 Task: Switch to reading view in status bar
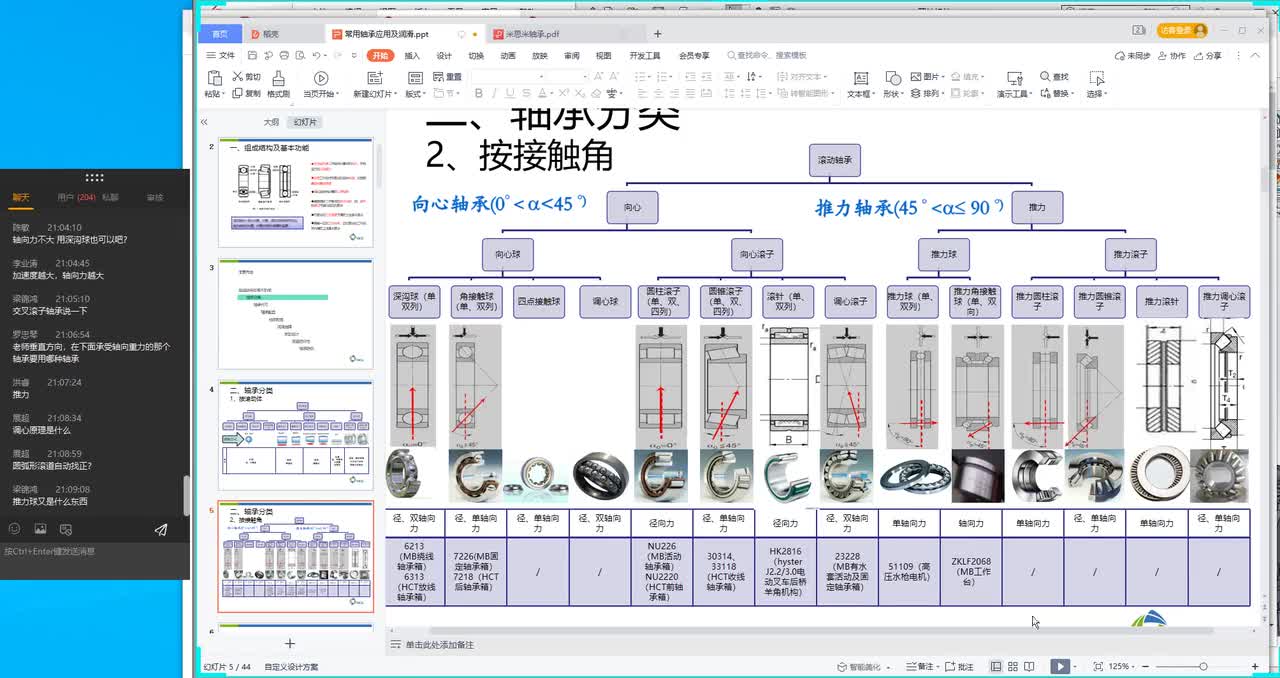pyautogui.click(x=1030, y=666)
